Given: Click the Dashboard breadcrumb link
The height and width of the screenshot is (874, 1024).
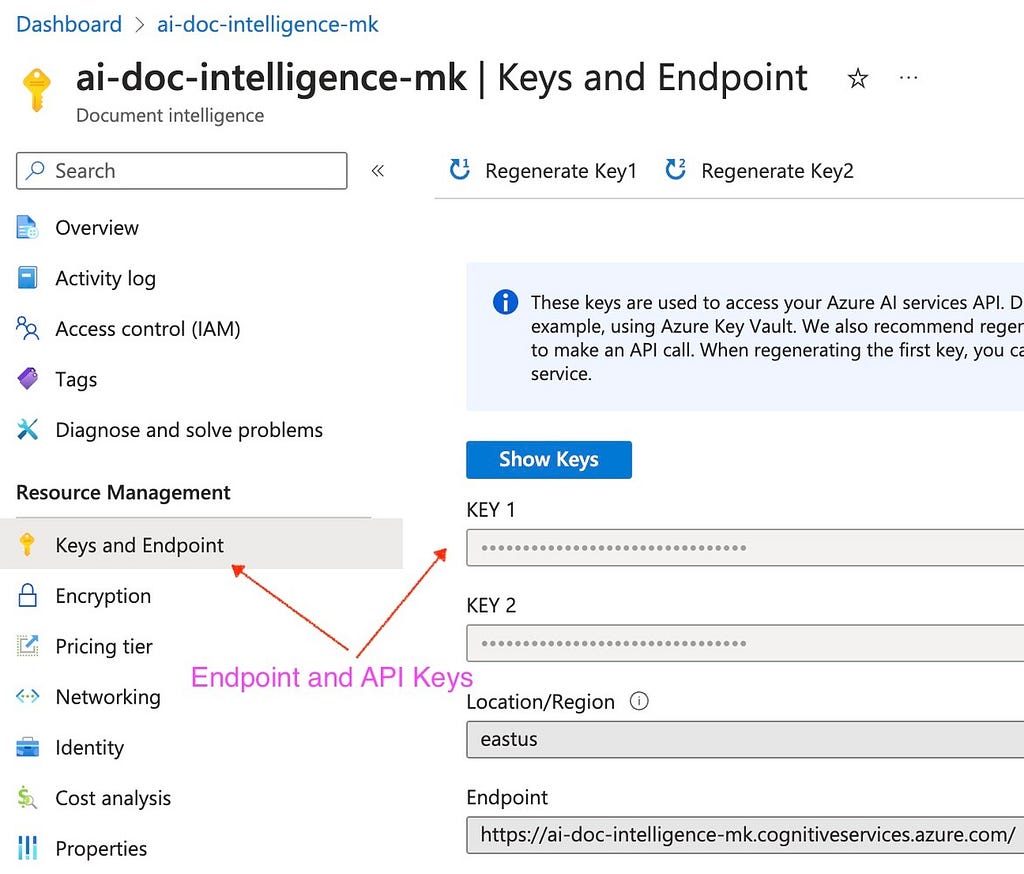Looking at the screenshot, I should pos(69,24).
